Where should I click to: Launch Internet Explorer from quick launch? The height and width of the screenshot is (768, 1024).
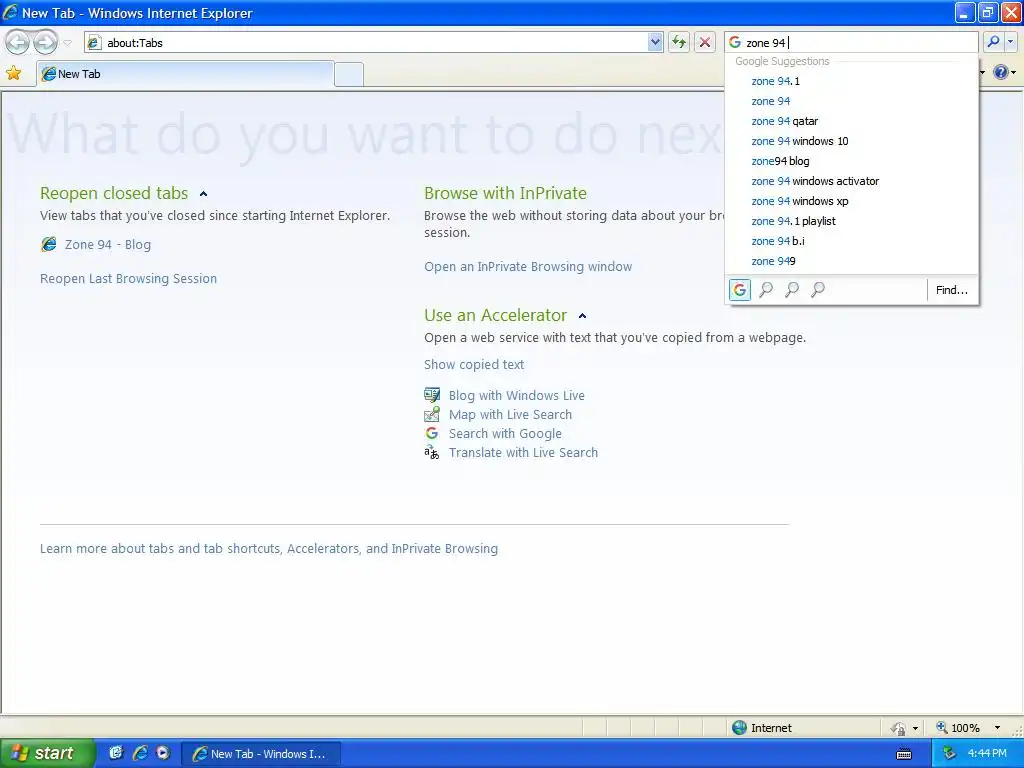point(139,753)
